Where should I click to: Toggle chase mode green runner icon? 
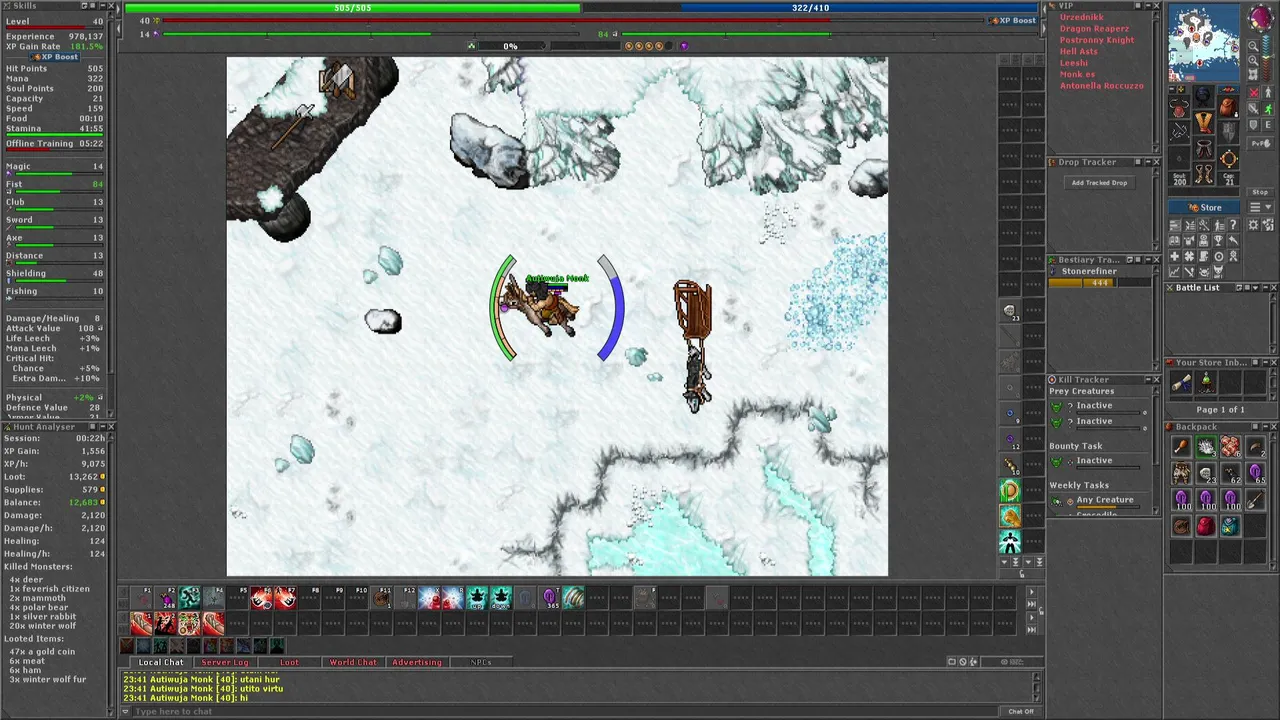[1268, 108]
